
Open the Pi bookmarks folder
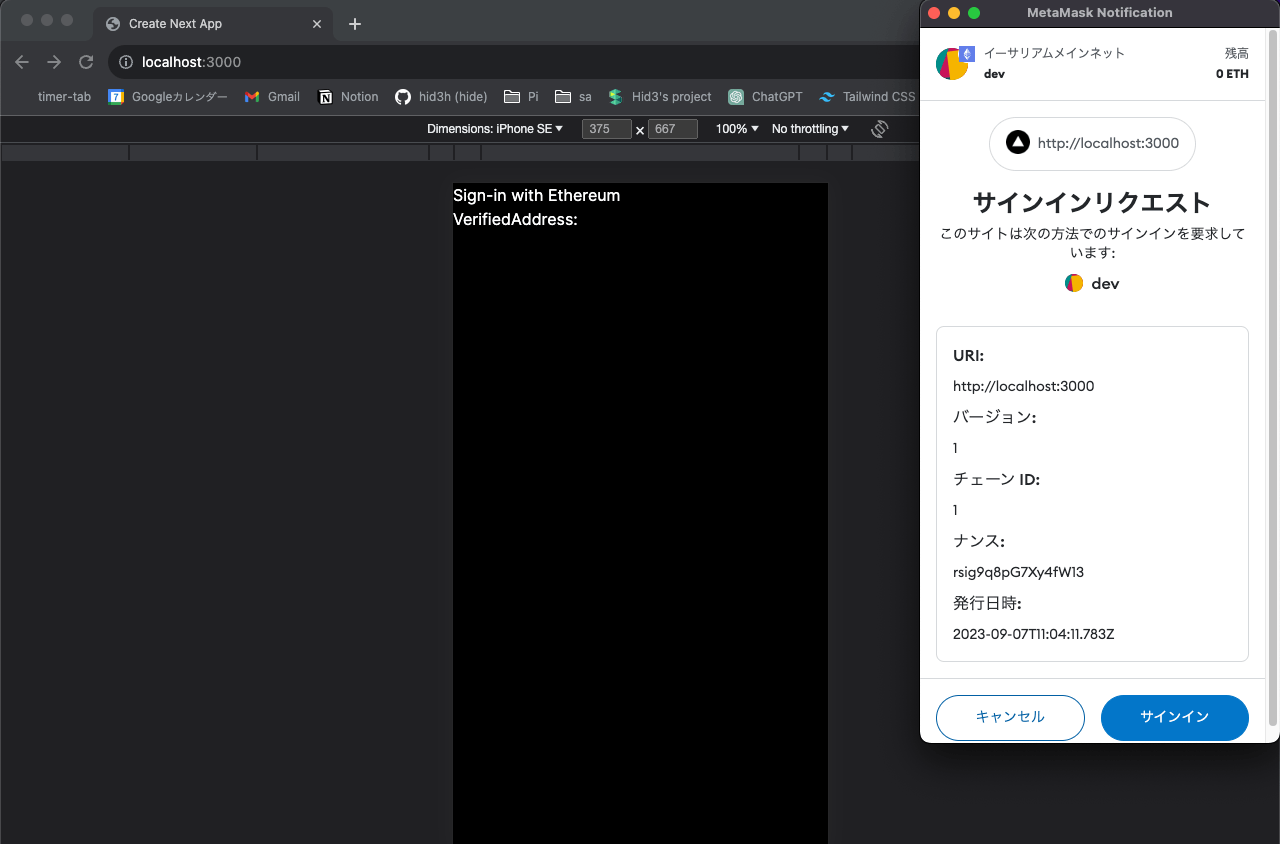pyautogui.click(x=521, y=97)
